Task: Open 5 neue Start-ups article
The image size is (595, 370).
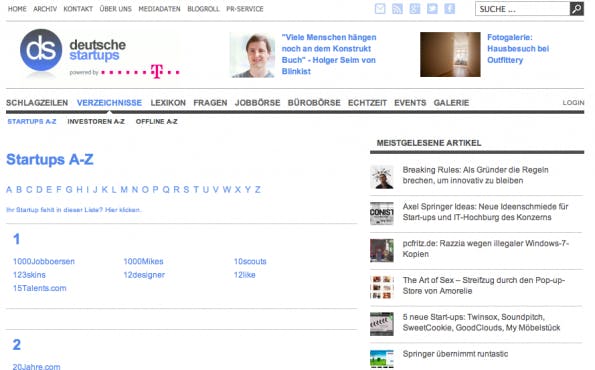Action: coord(481,323)
